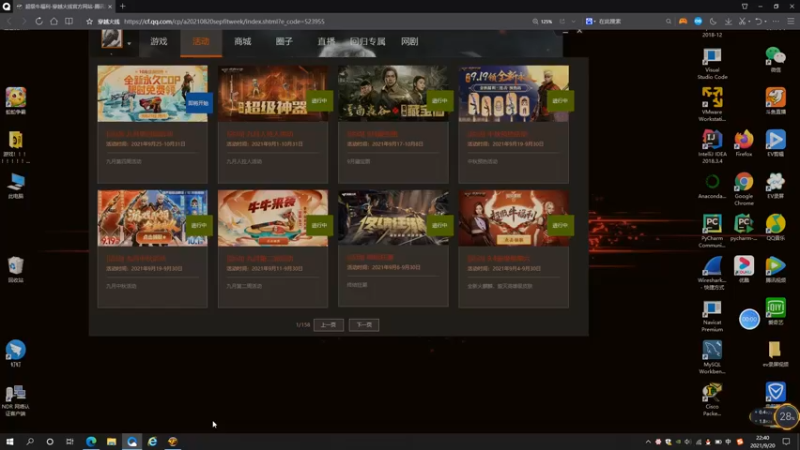Image resolution: width=800 pixels, height=450 pixels.
Task: Switch to the 商城 tab
Action: [x=243, y=41]
